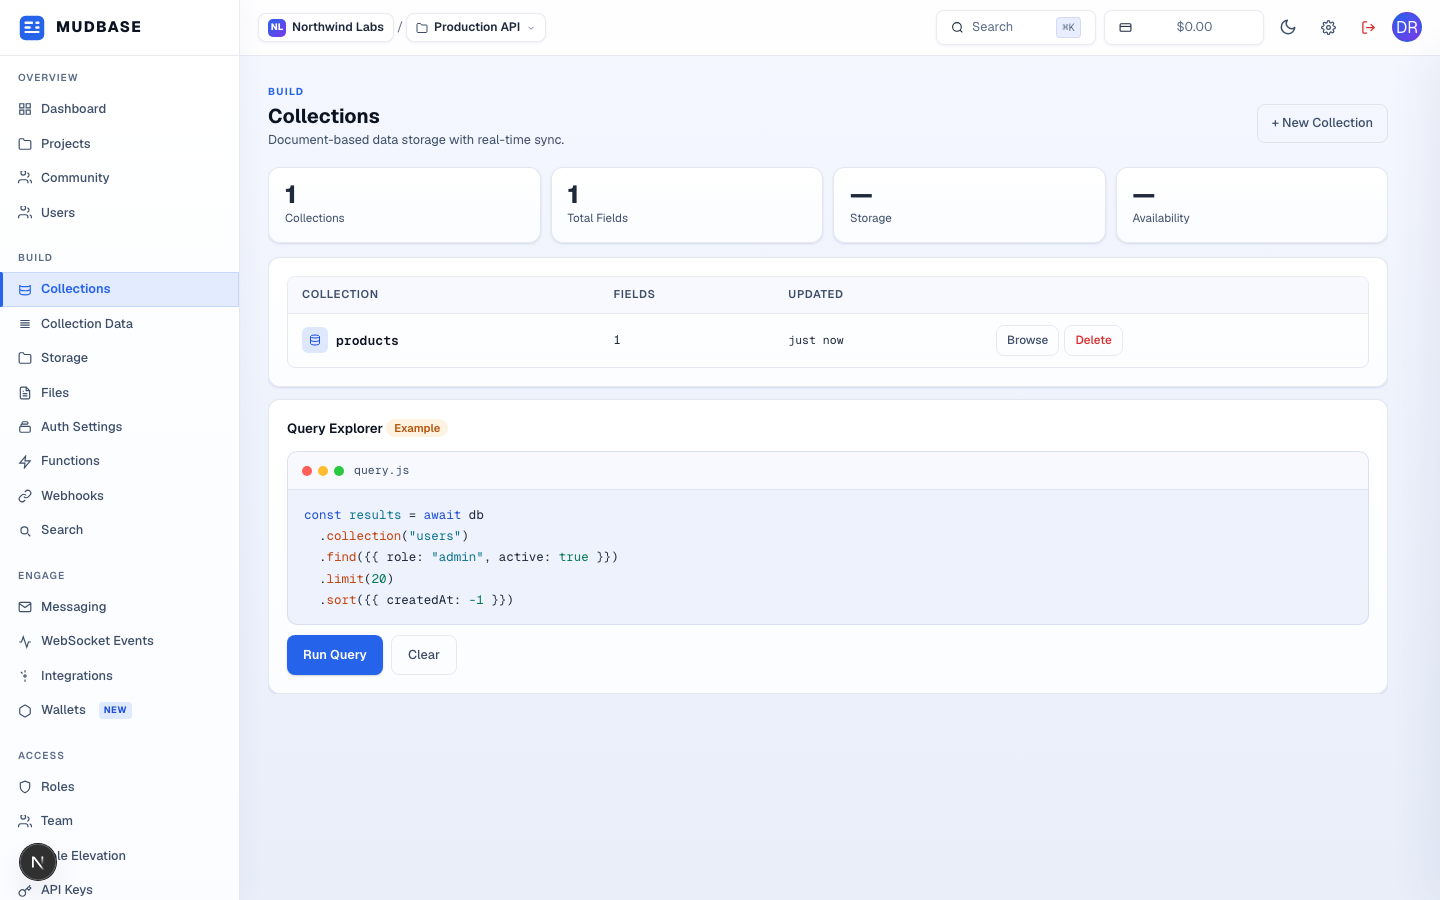Click the Collection Data list icon

pyautogui.click(x=25, y=324)
